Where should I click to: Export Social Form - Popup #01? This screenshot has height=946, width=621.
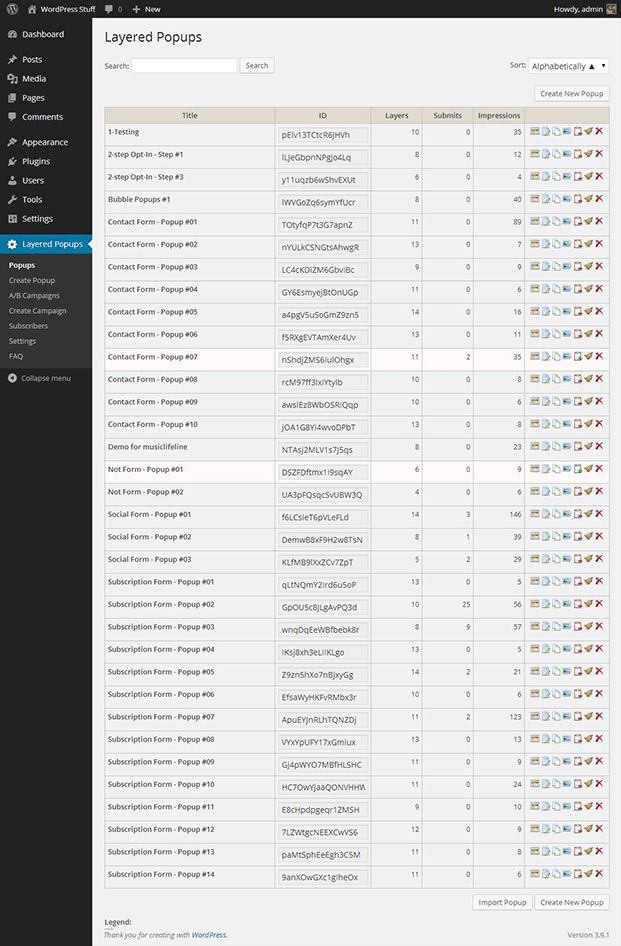(567, 514)
